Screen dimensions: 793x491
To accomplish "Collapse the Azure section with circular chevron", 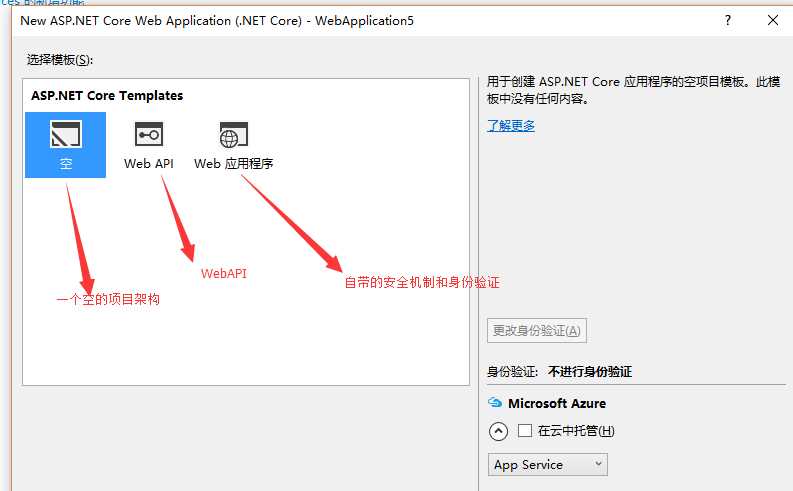I will coord(499,431).
